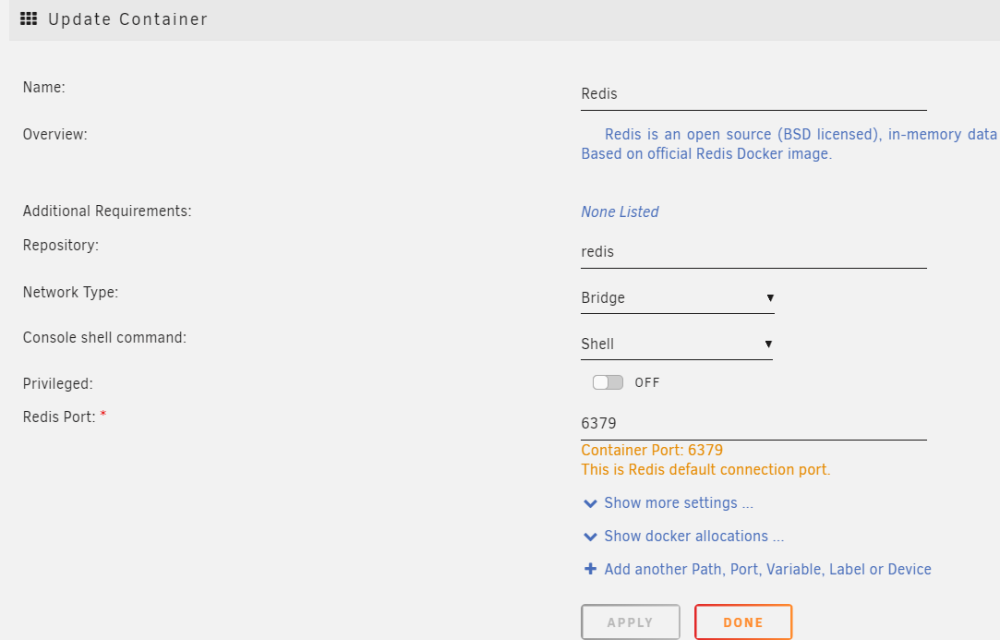Expand Show docker allocations

coord(694,536)
